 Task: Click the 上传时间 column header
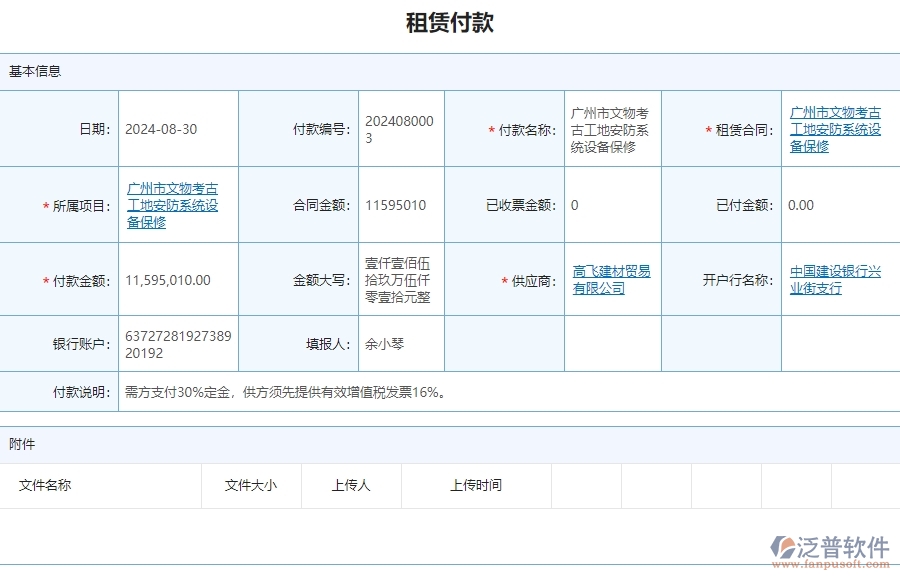tap(476, 486)
